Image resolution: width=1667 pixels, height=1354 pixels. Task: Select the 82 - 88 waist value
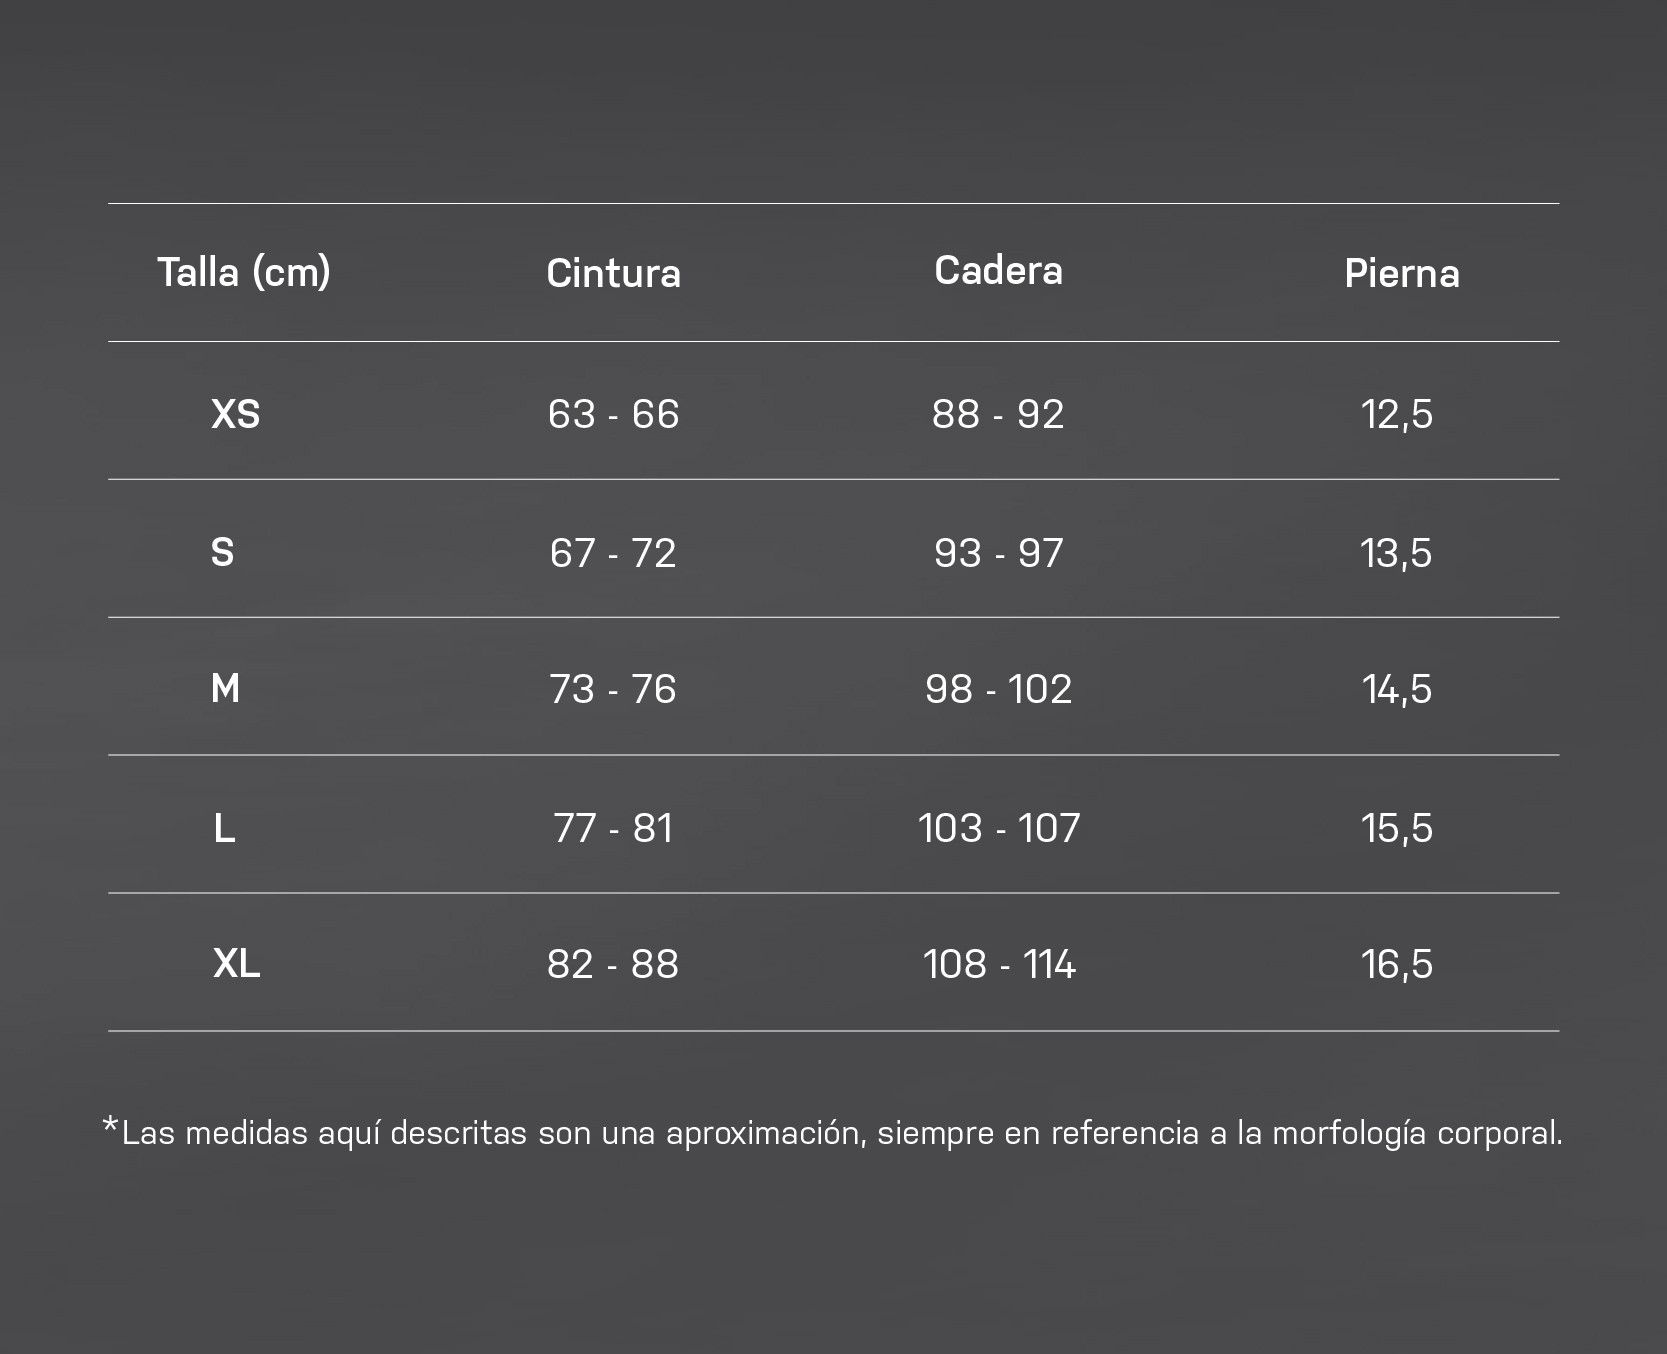coord(613,963)
